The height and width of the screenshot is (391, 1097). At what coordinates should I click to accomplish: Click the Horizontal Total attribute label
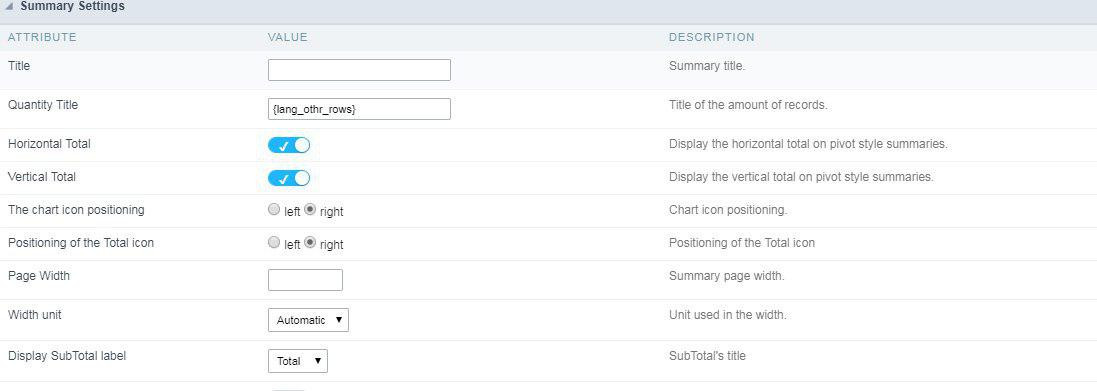[49, 144]
